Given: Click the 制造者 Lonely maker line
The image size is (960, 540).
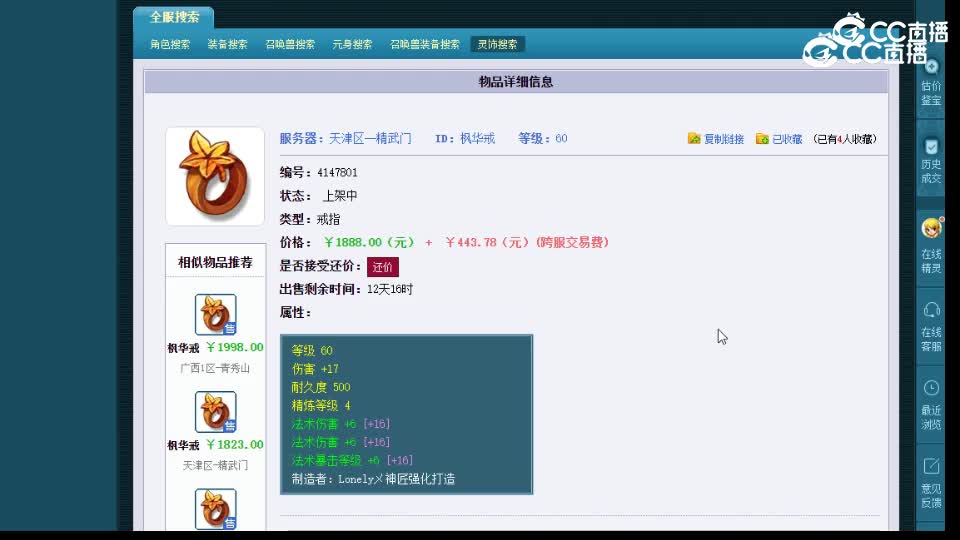Looking at the screenshot, I should [373, 479].
